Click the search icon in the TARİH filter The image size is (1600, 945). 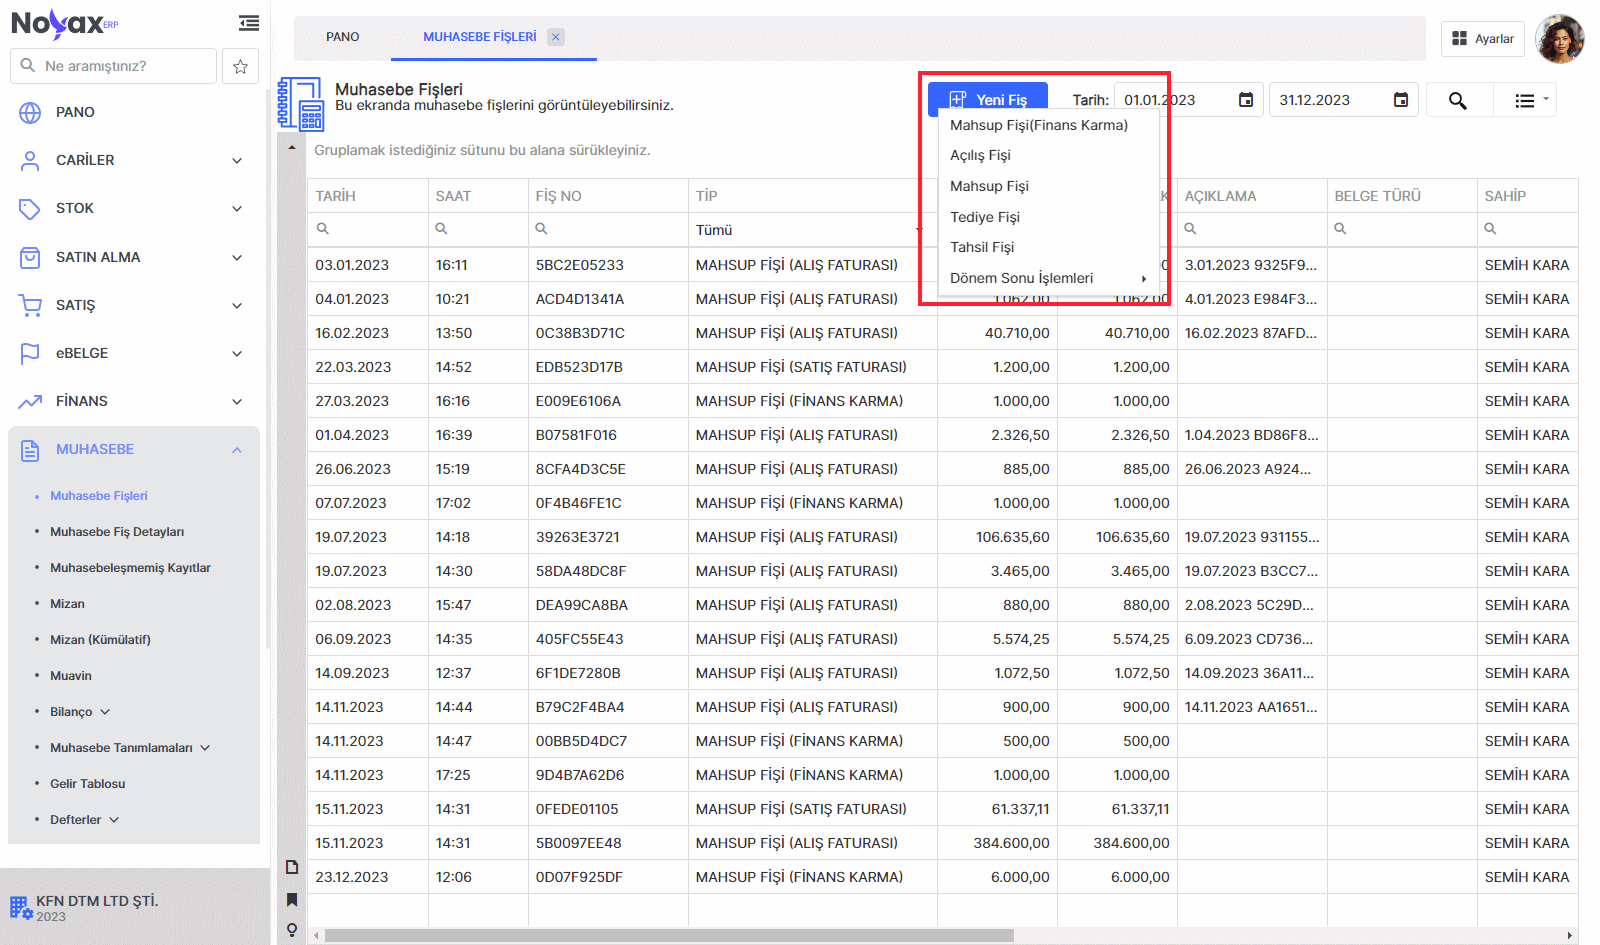point(323,229)
